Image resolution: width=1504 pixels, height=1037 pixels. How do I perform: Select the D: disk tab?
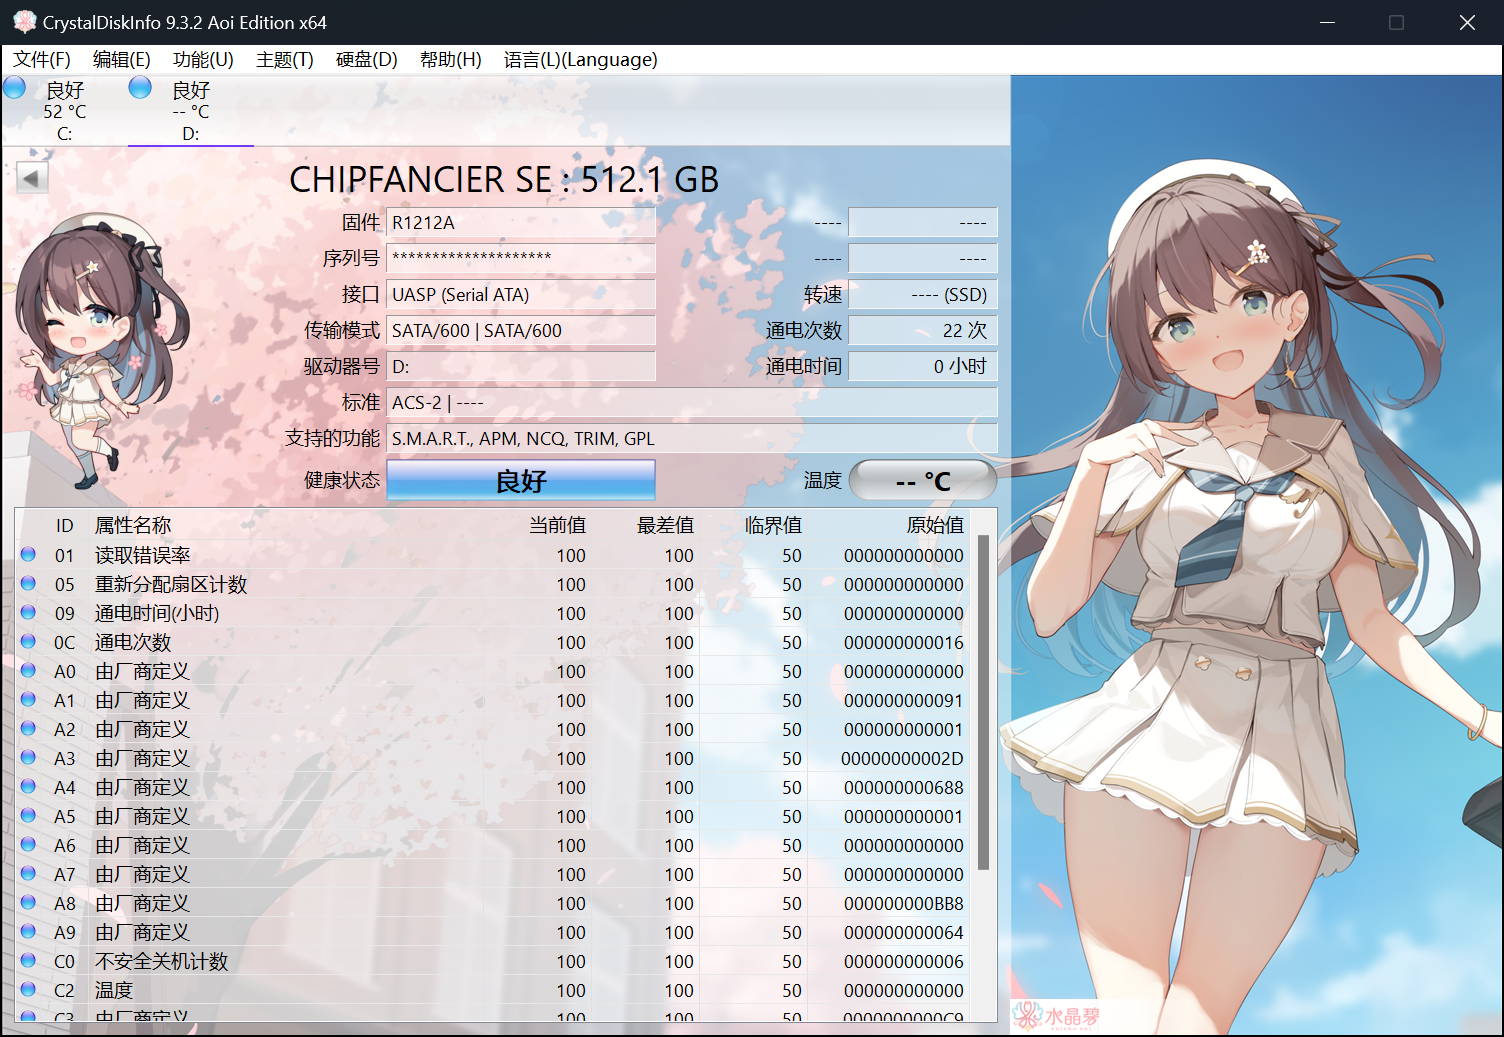coord(190,112)
